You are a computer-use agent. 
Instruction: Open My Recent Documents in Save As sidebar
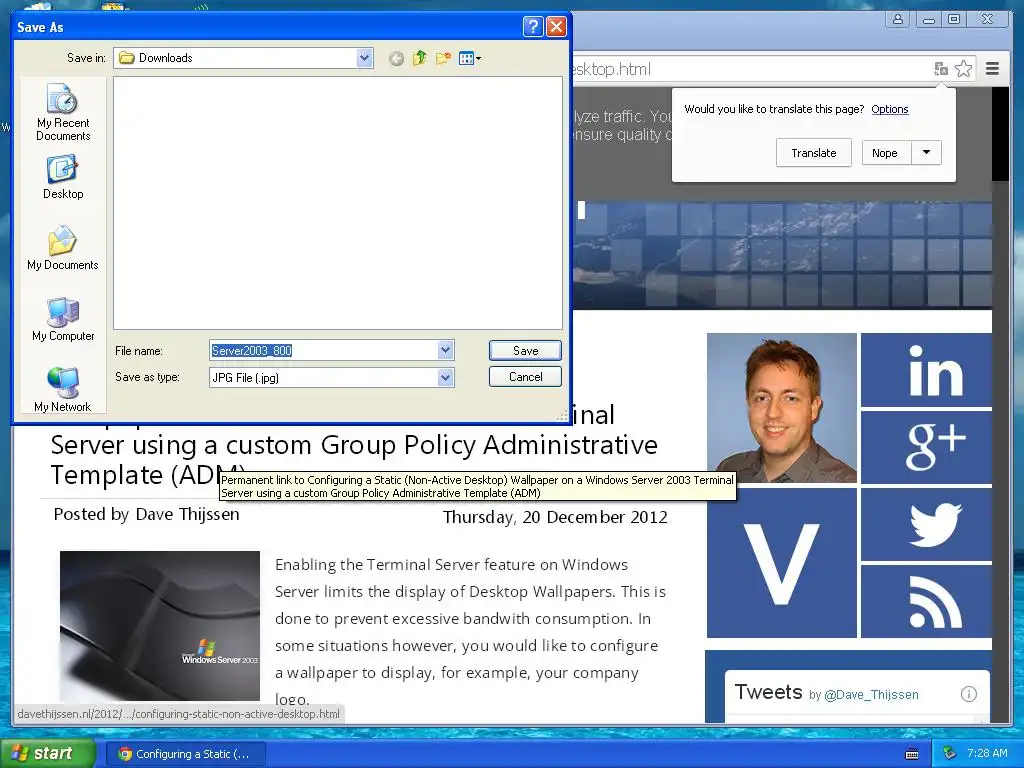pos(63,112)
